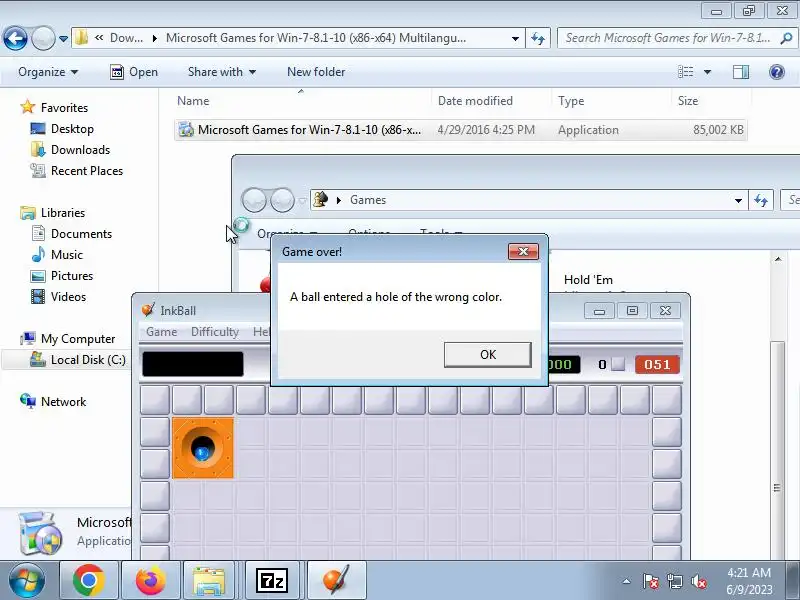Select the Hold 'Em game entry
The image size is (800, 600).
(x=588, y=280)
